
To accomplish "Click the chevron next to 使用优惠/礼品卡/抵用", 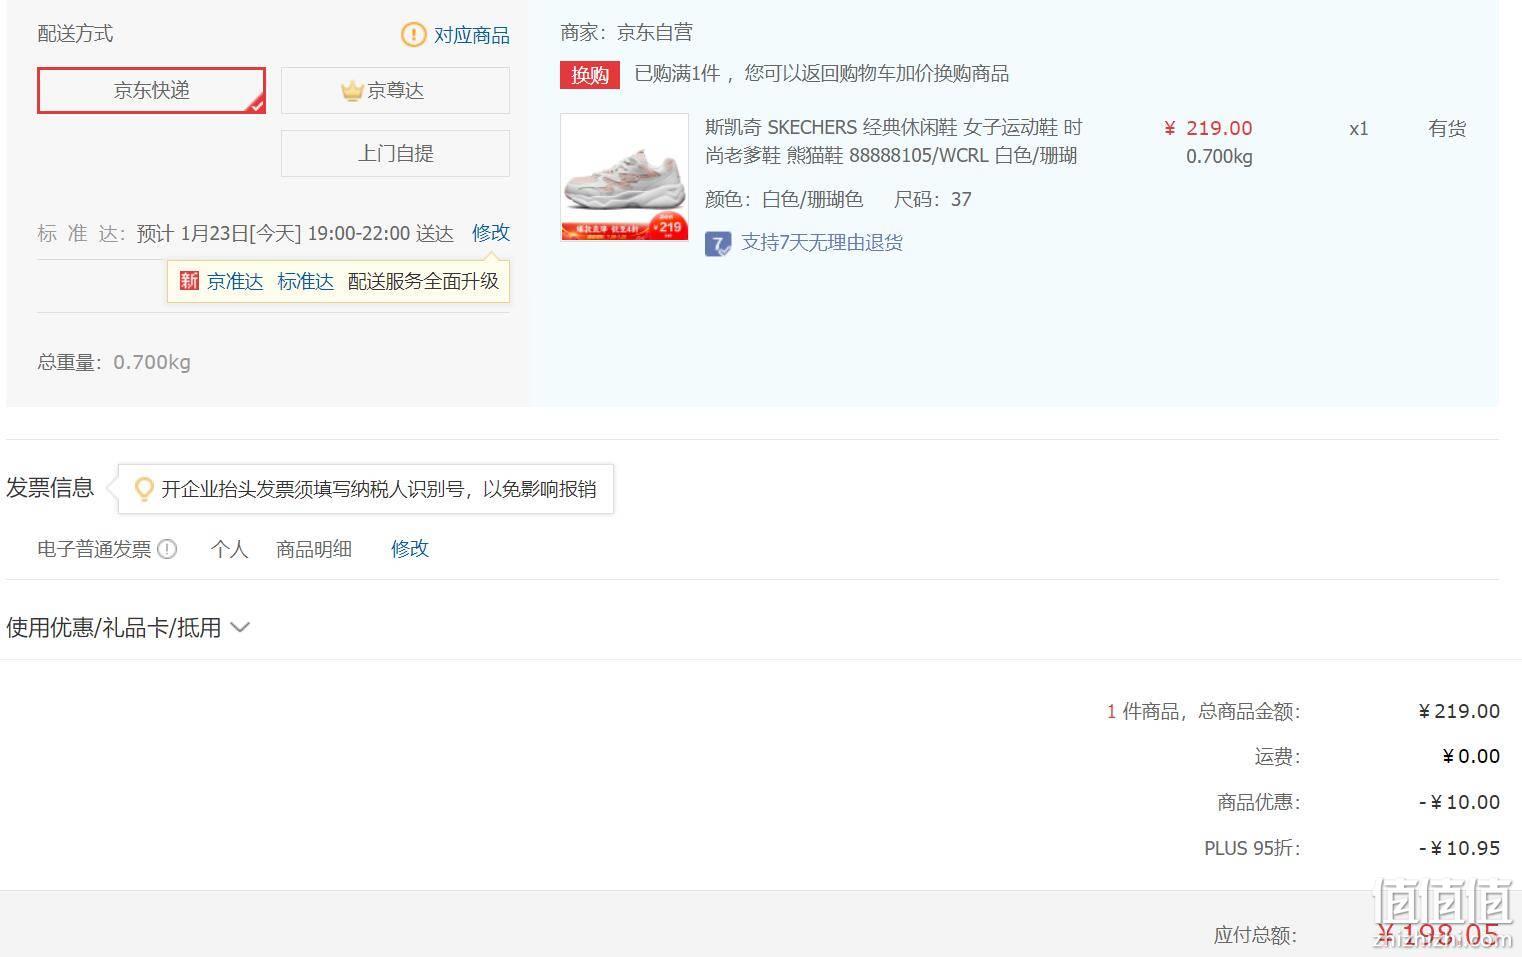I will point(240,628).
